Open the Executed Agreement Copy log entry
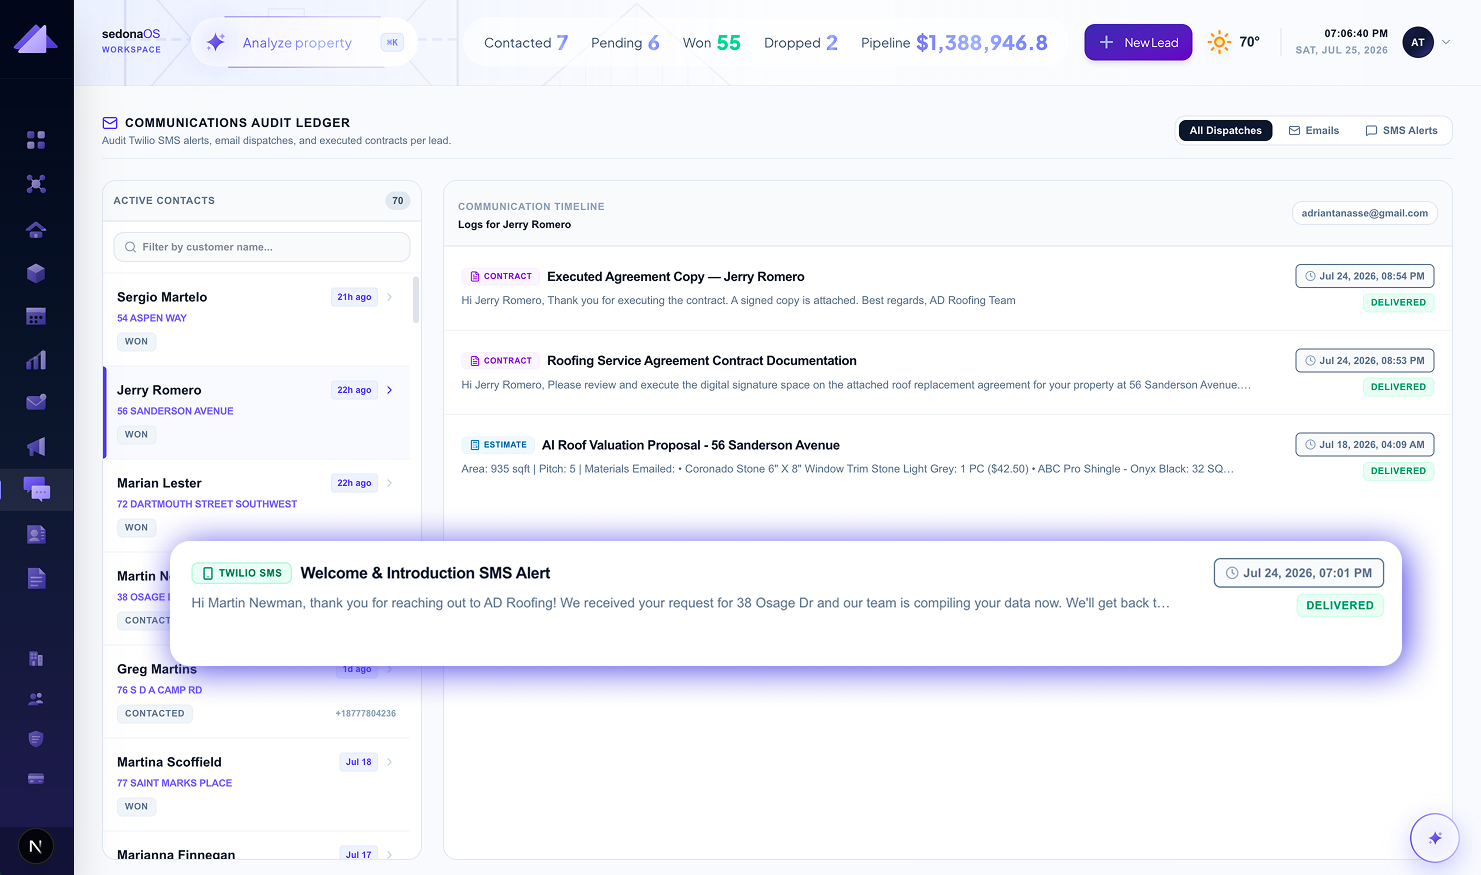 [x=947, y=288]
